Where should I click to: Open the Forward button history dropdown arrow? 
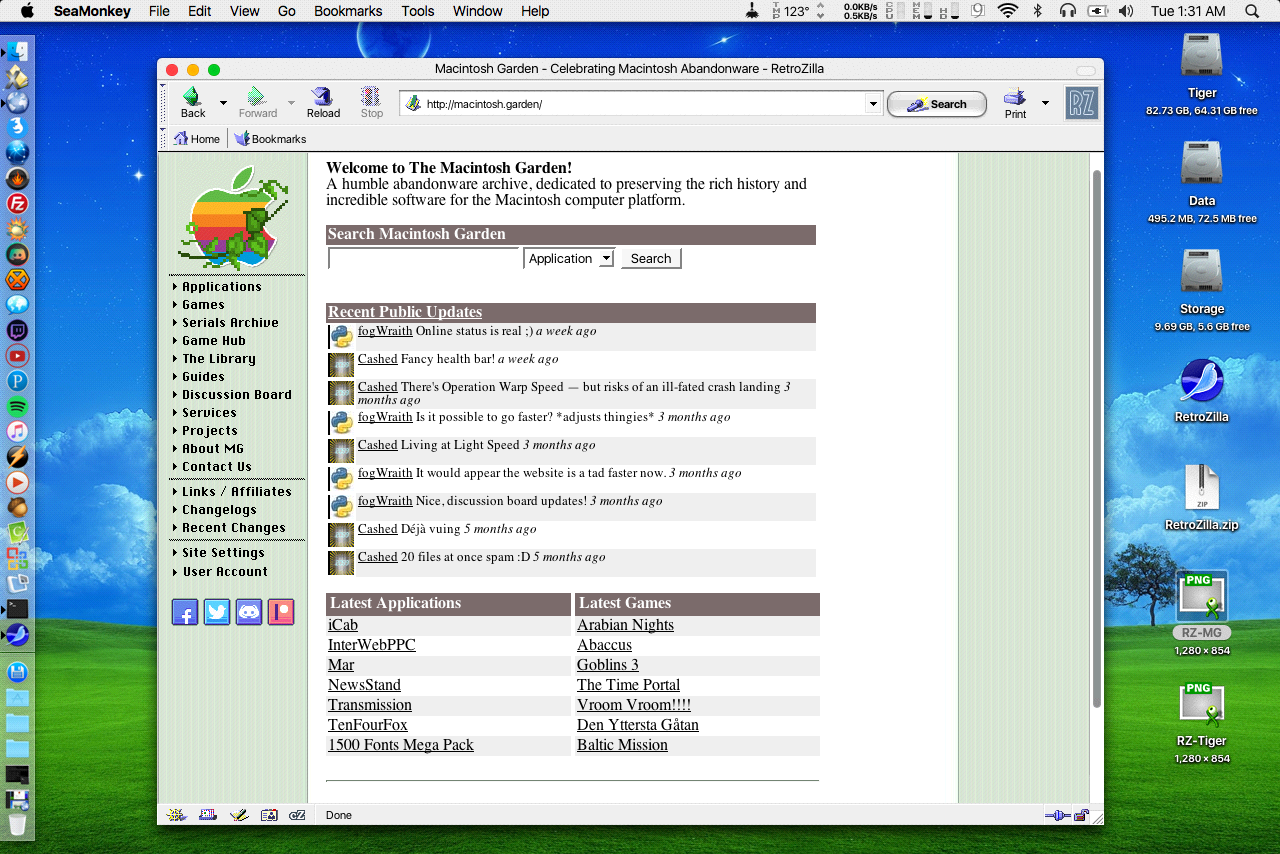[x=291, y=102]
